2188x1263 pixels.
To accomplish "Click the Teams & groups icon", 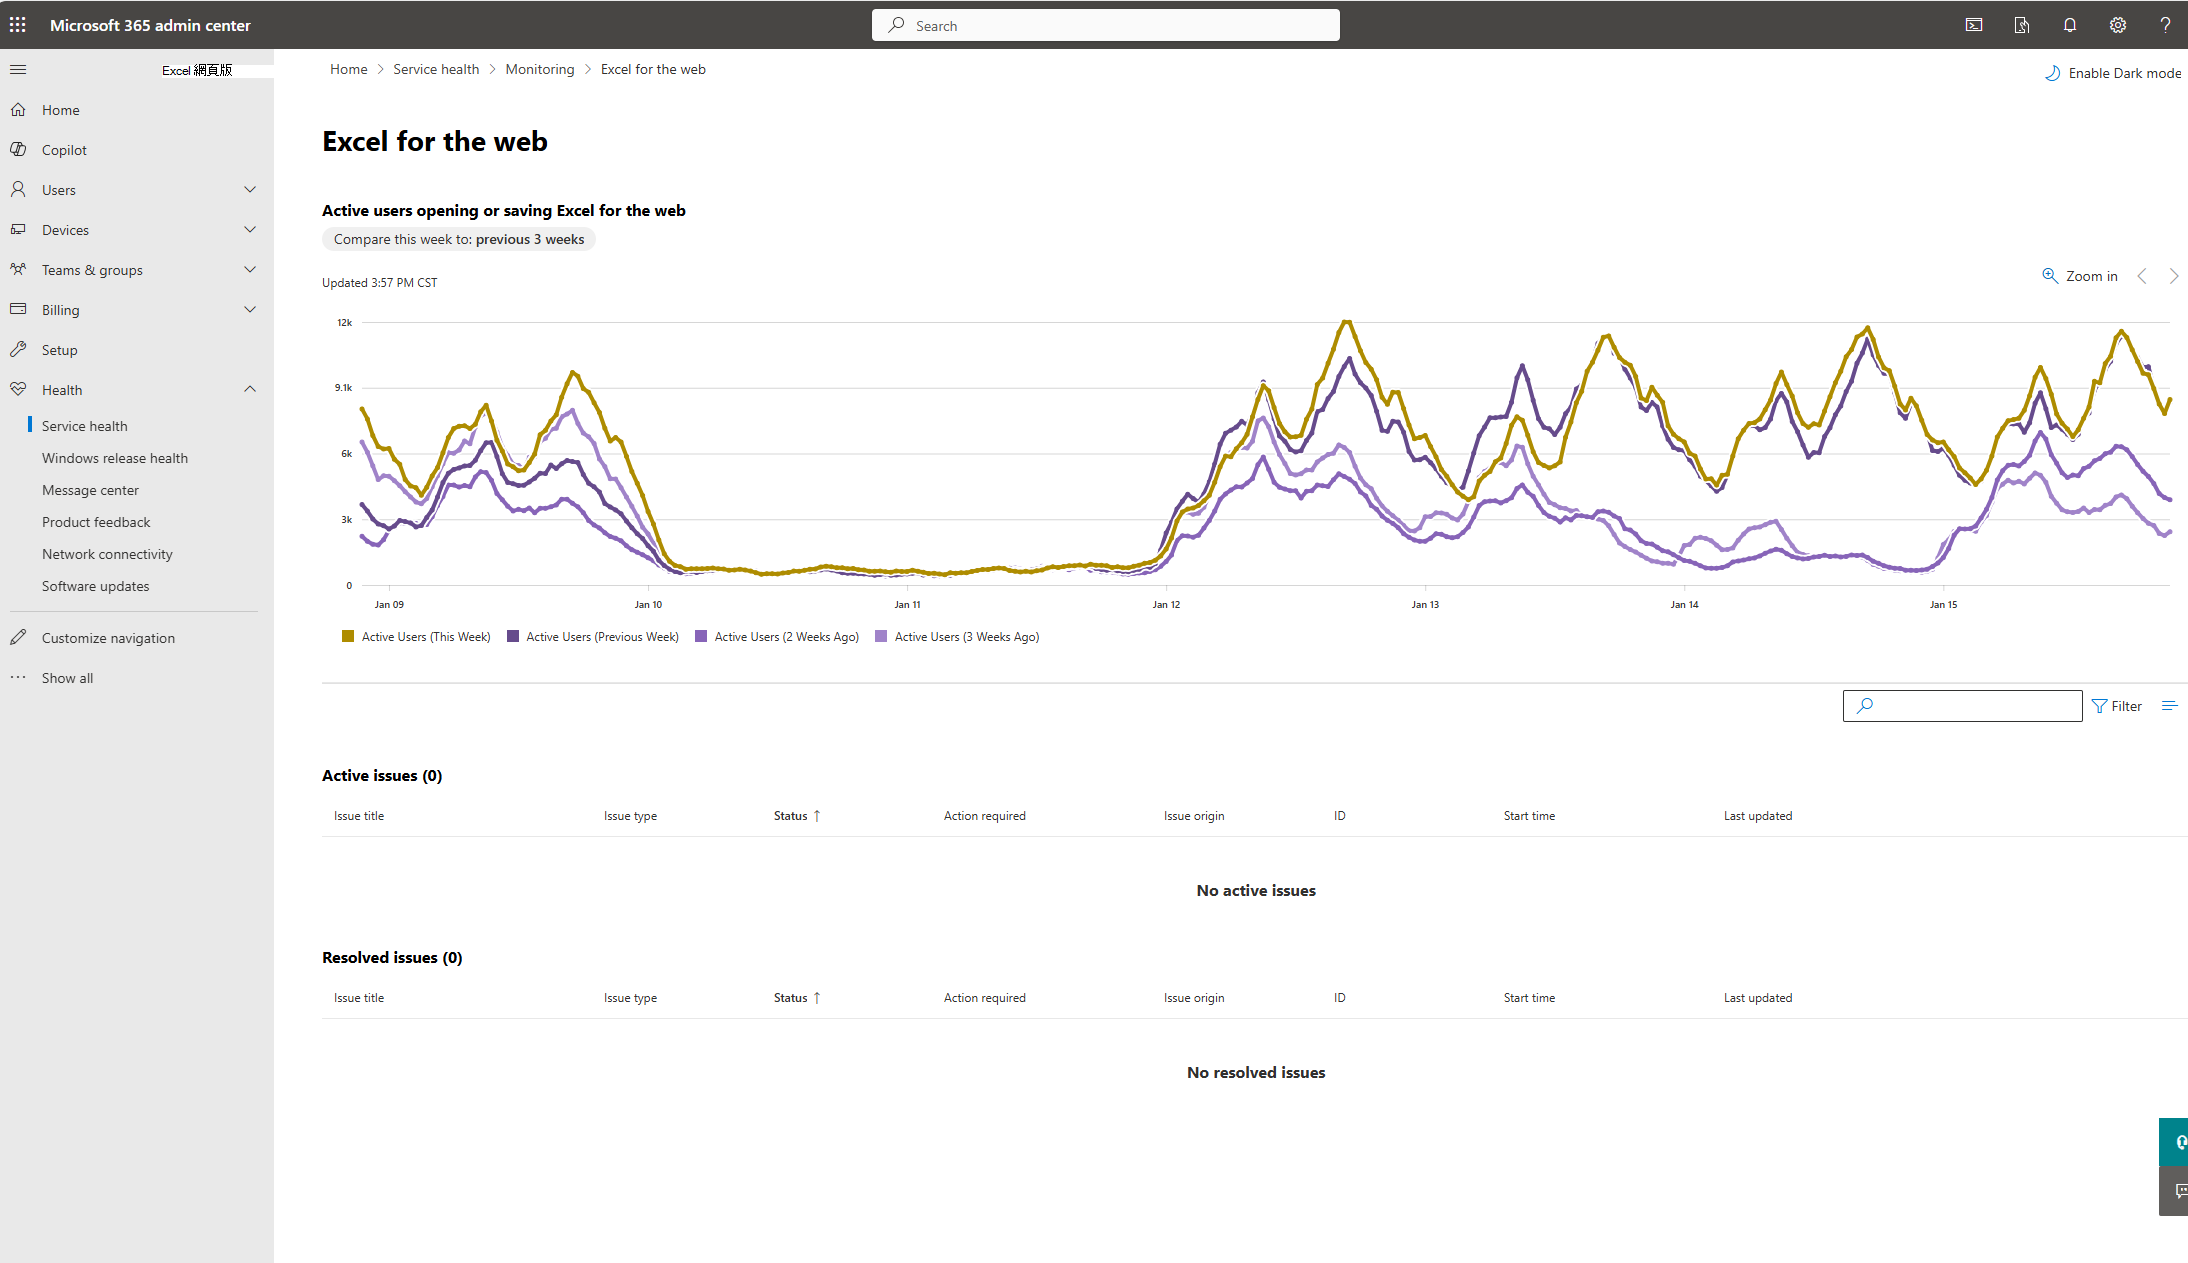I will point(18,269).
